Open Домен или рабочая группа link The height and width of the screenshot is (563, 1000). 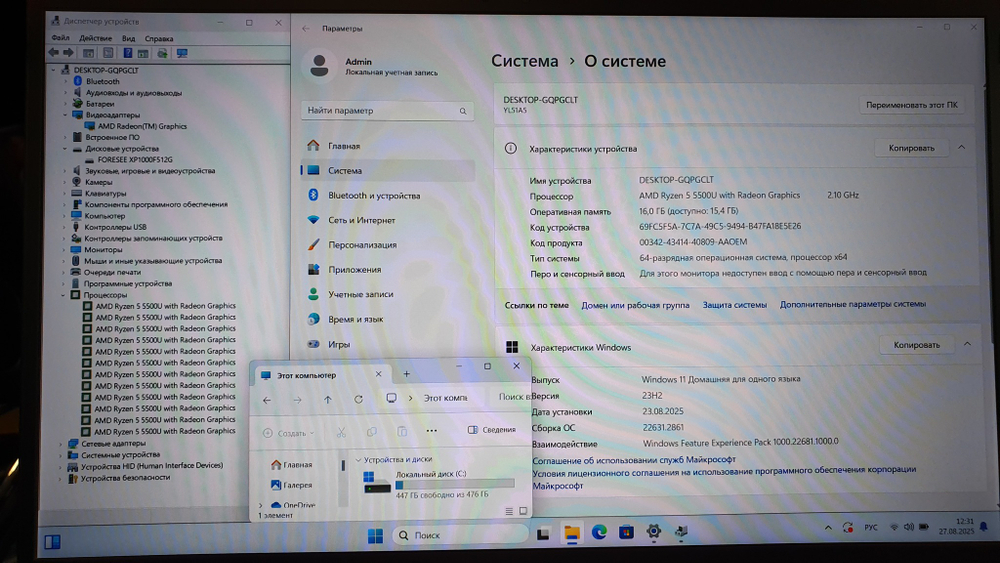coord(635,305)
